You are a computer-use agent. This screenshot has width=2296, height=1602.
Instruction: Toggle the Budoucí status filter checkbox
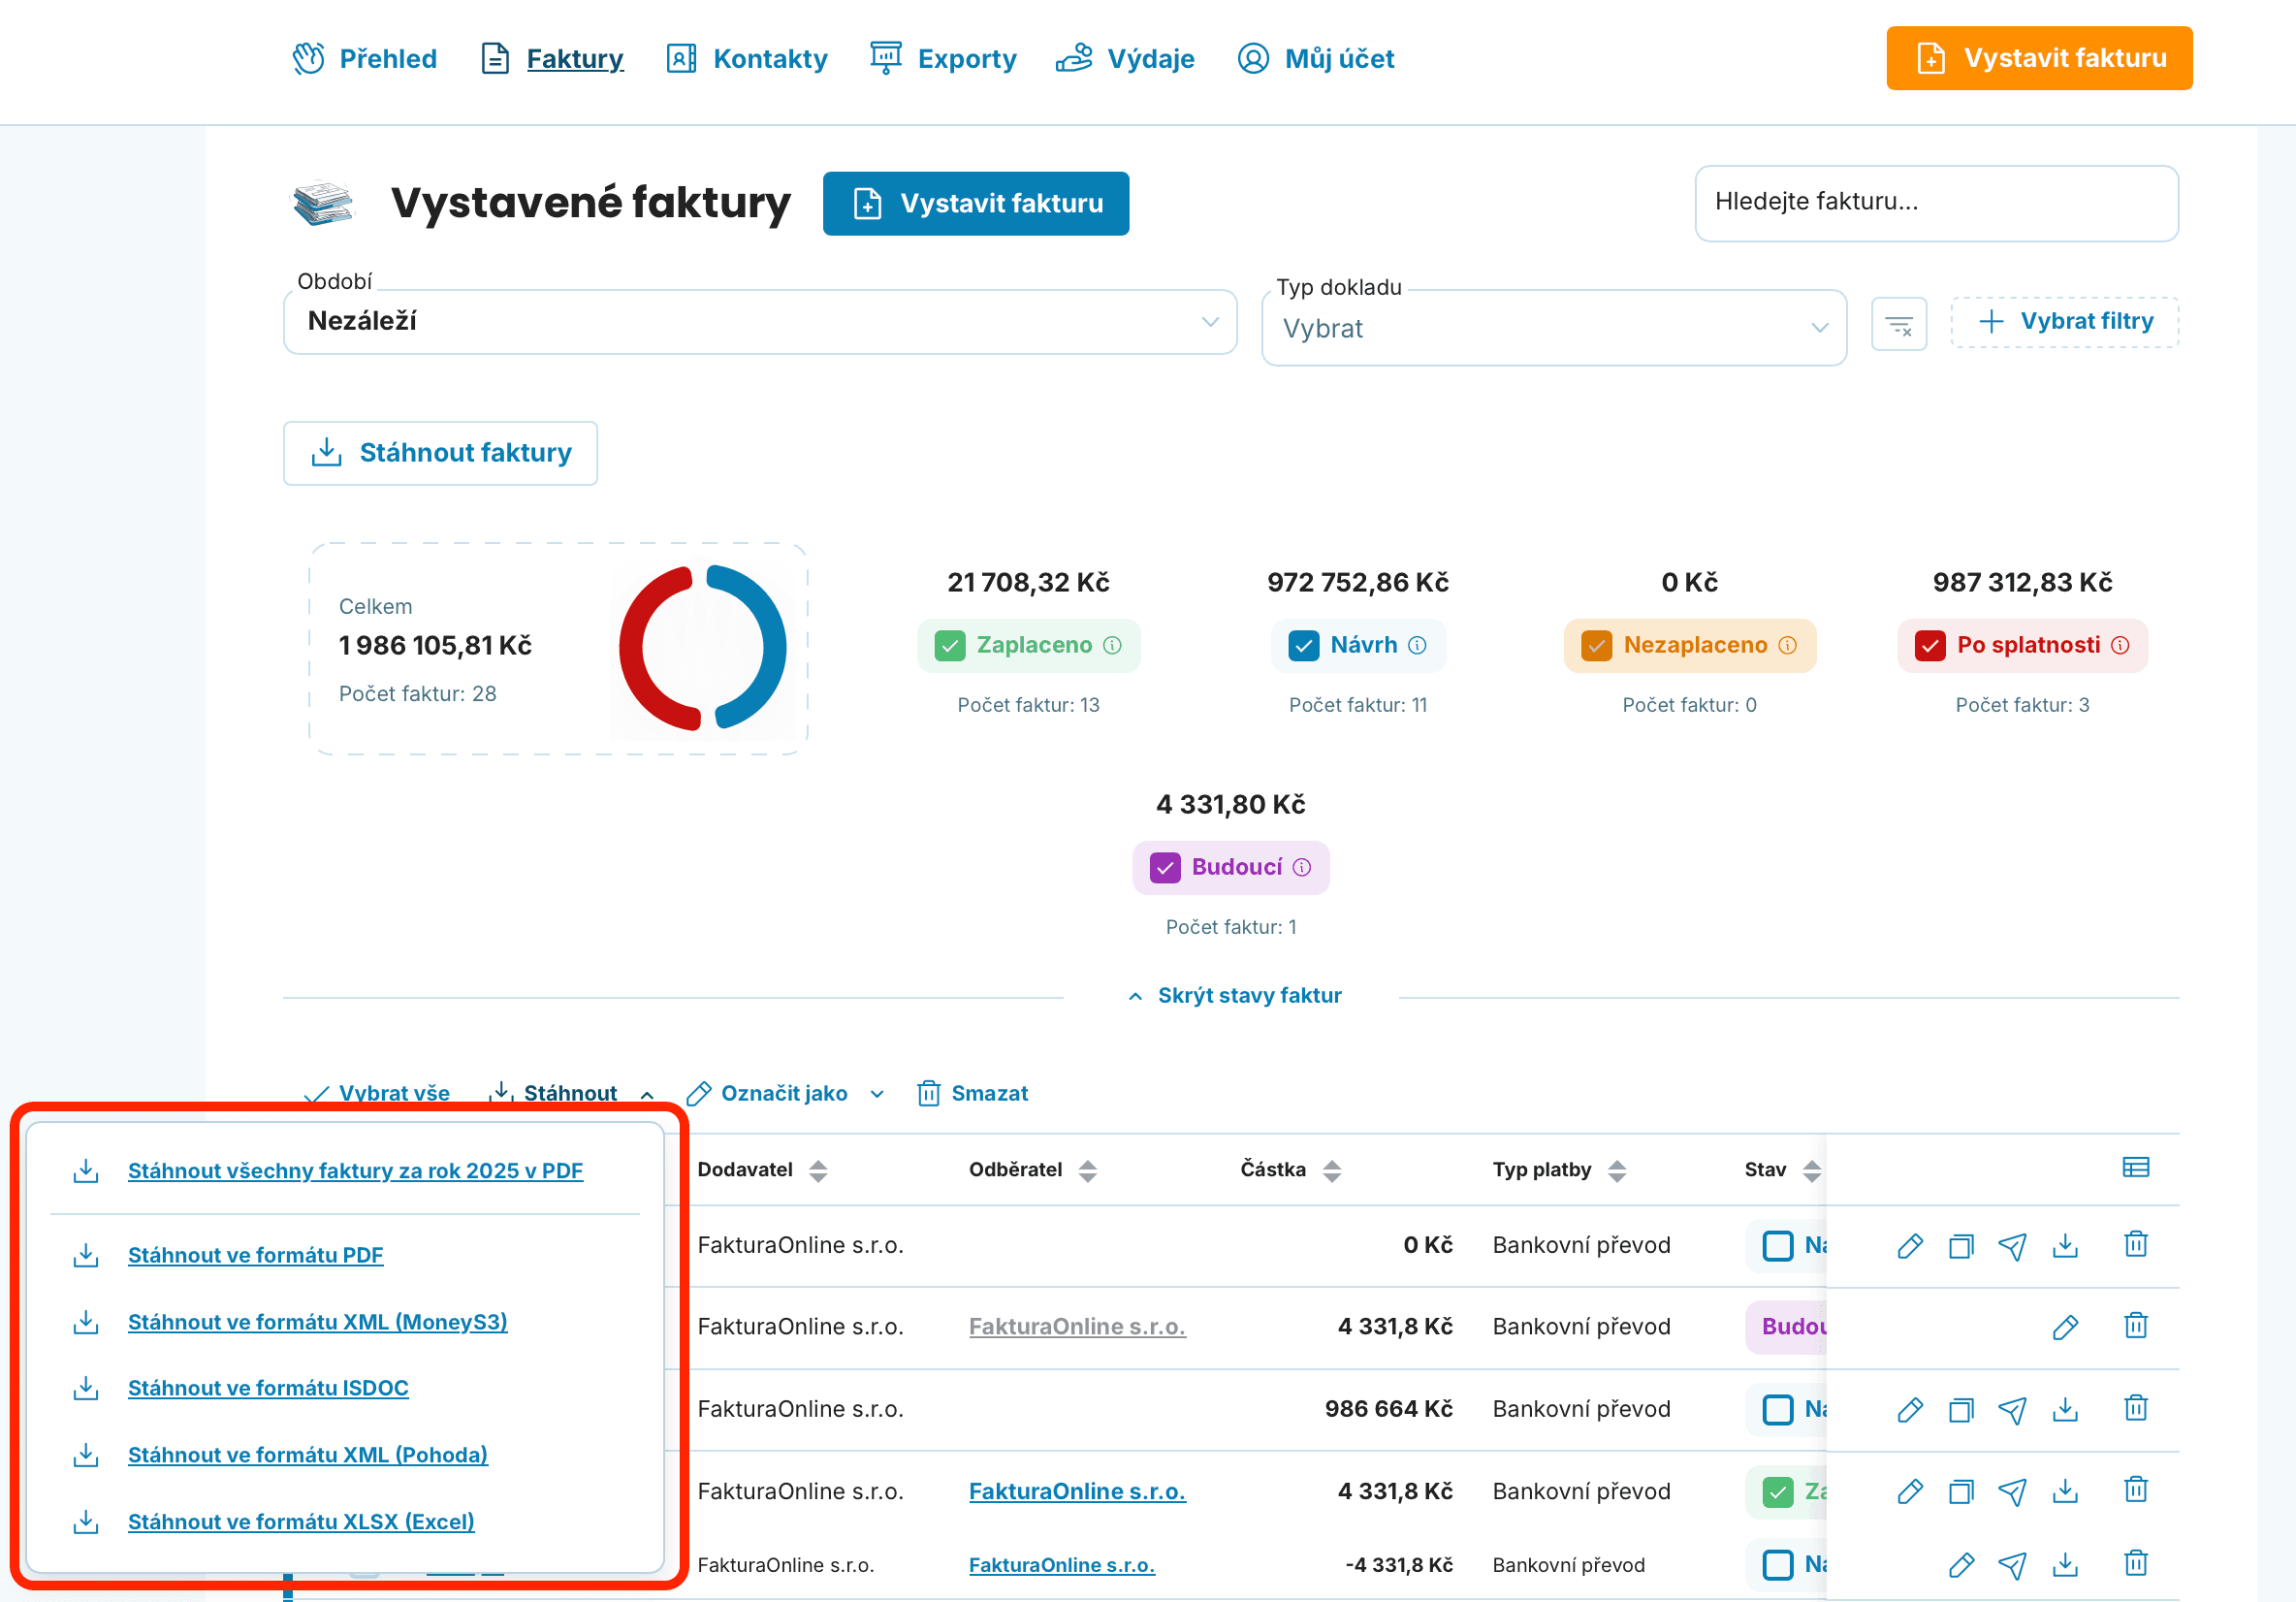(1164, 867)
